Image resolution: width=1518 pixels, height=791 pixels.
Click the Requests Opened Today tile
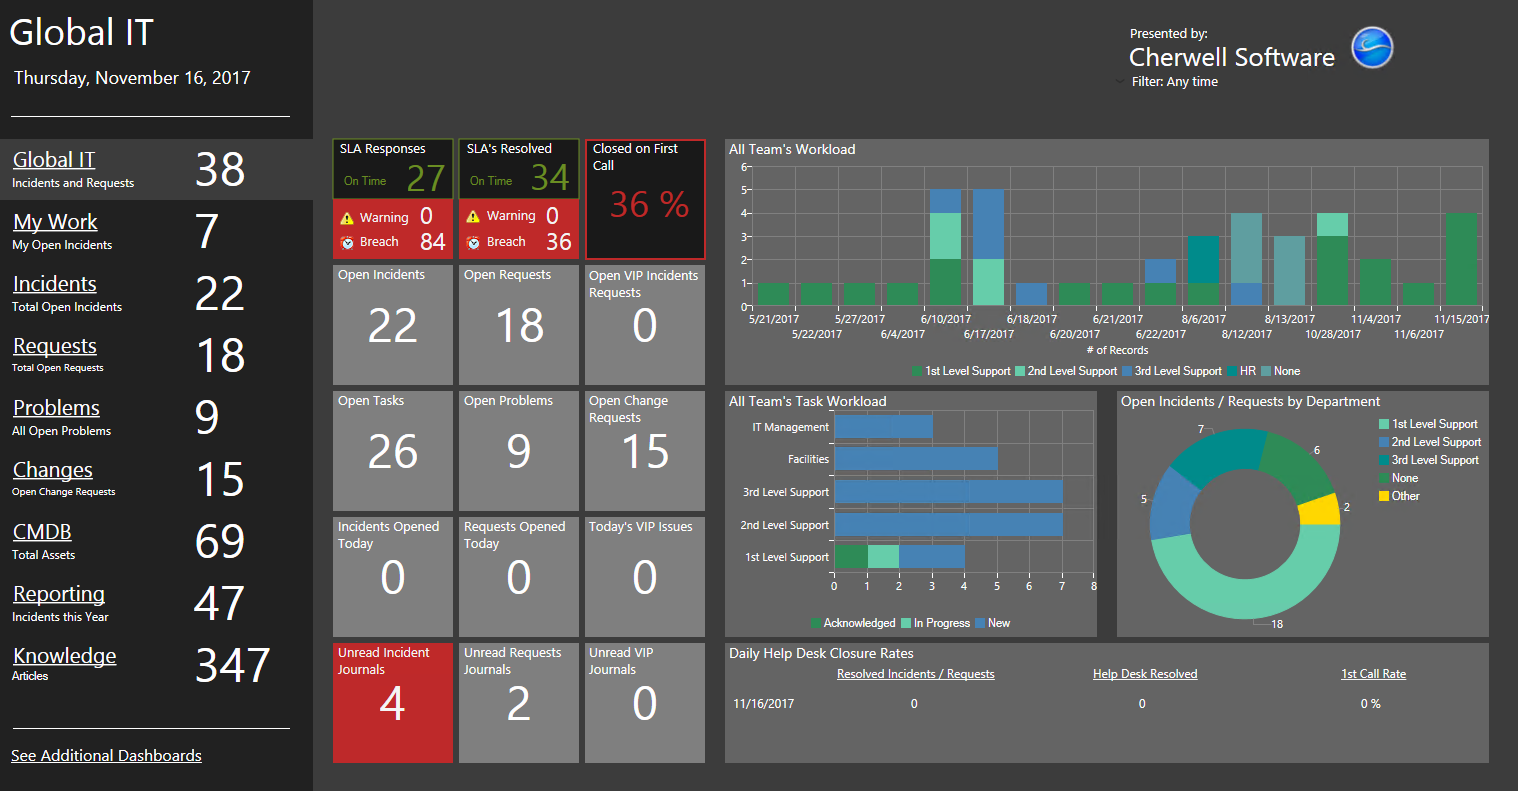[519, 577]
